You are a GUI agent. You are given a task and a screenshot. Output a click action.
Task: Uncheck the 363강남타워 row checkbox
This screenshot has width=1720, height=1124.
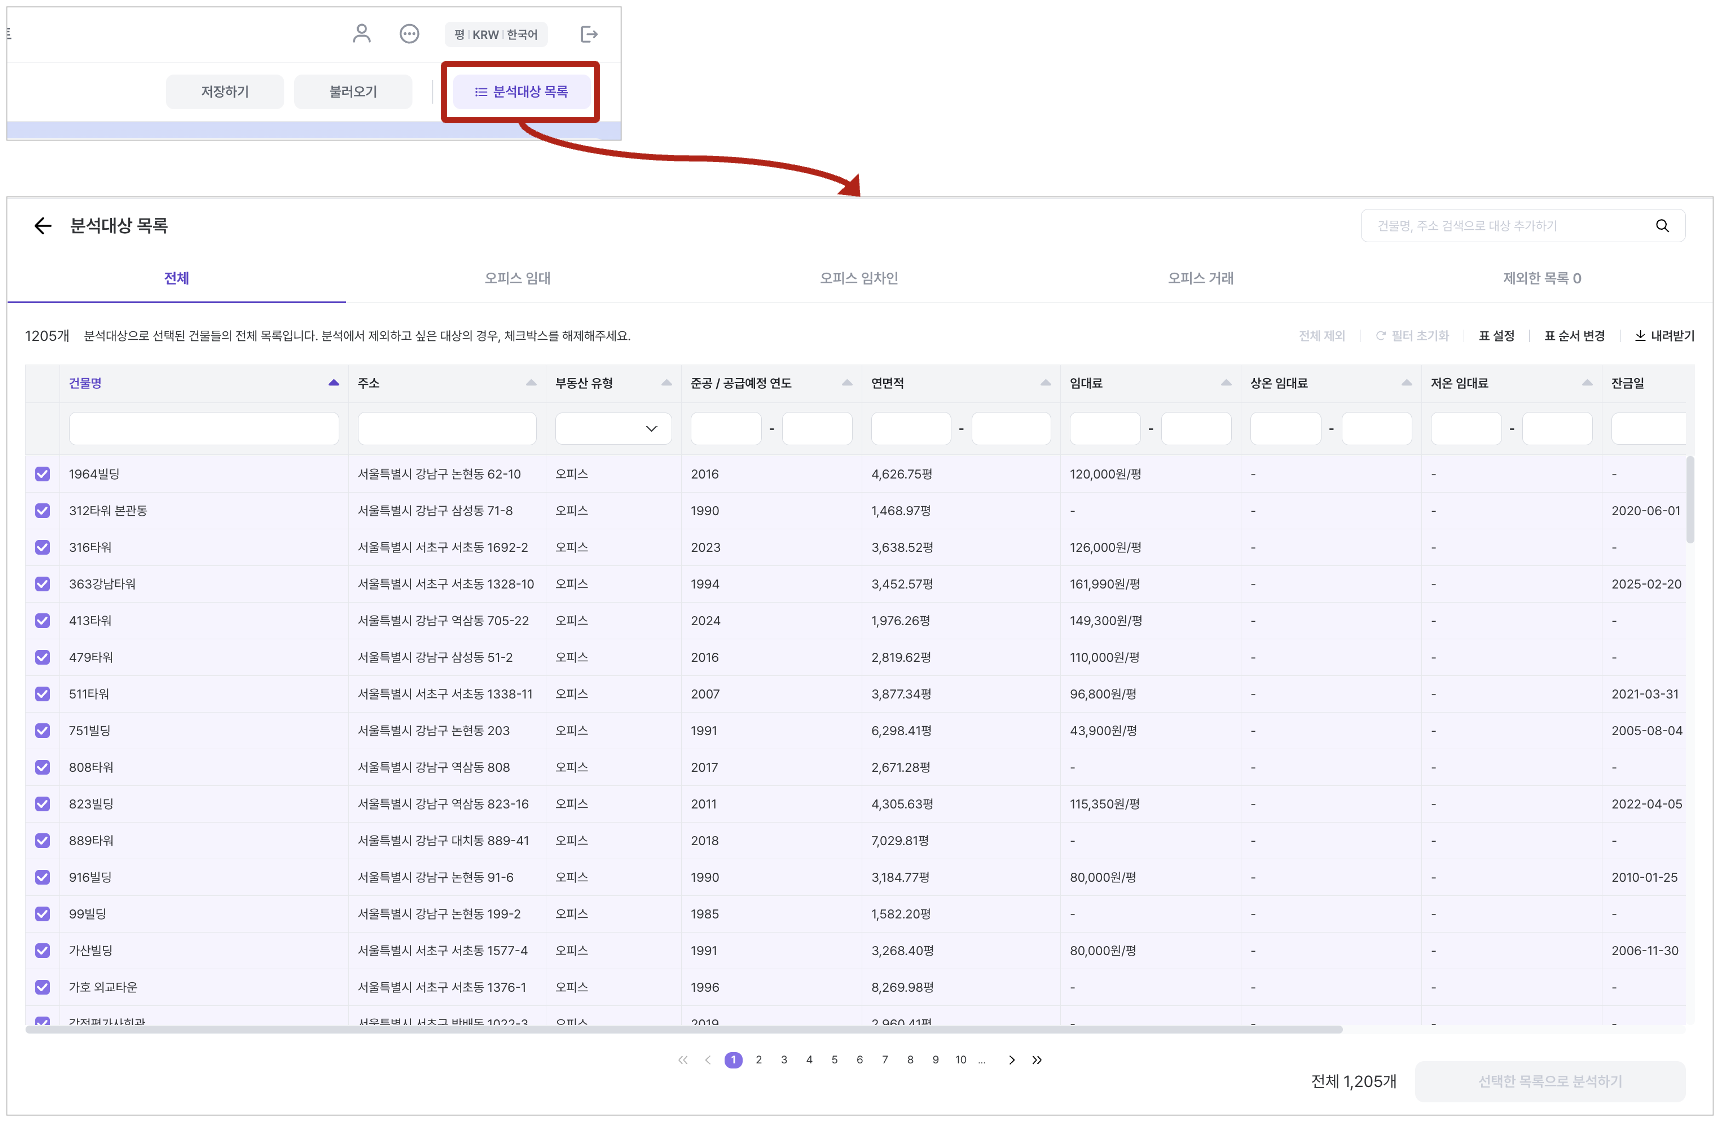(42, 584)
